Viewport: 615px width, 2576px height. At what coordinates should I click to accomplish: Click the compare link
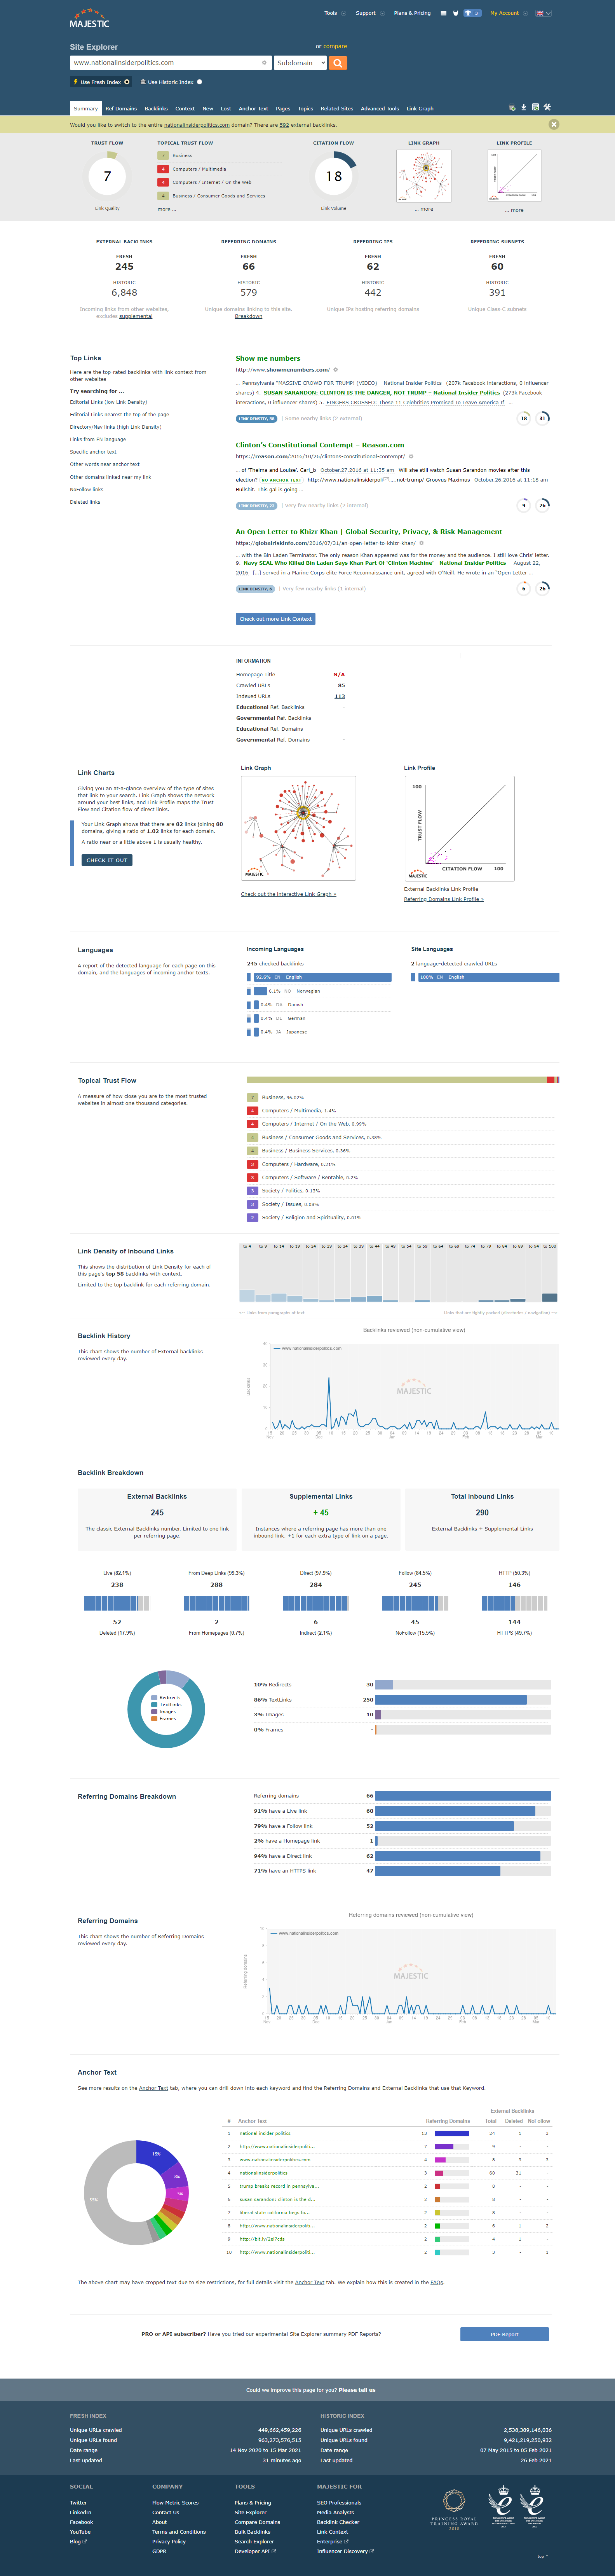point(335,46)
